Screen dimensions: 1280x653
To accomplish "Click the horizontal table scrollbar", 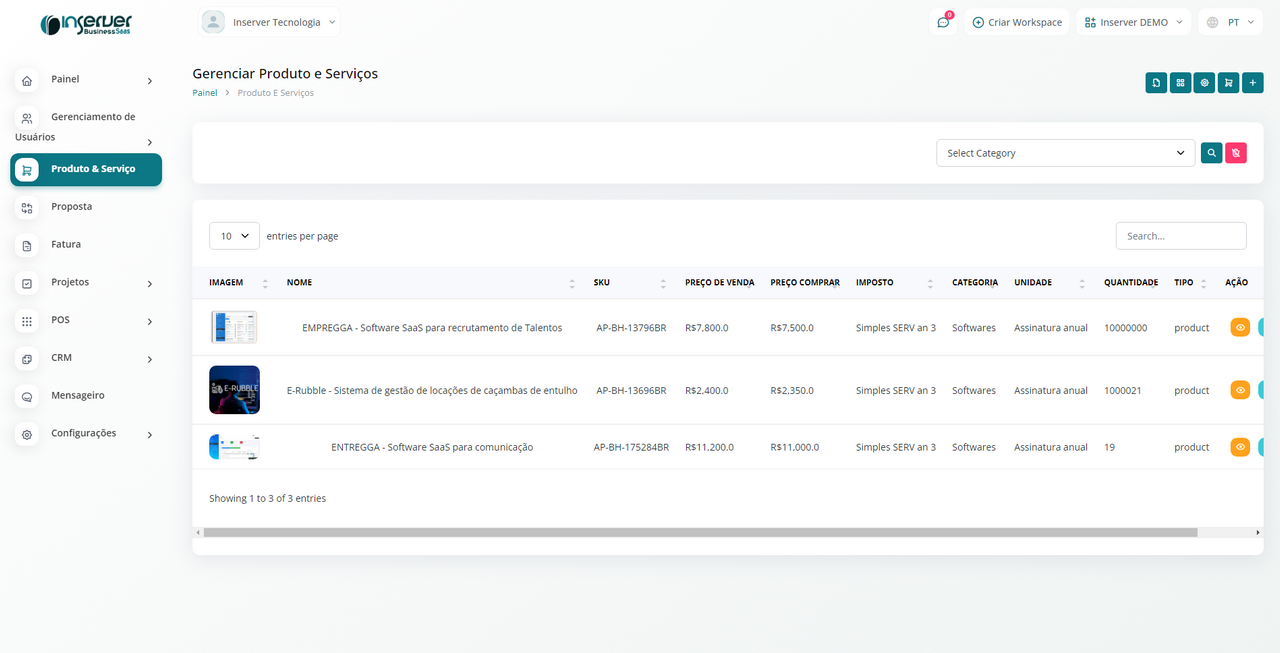I will (x=700, y=533).
